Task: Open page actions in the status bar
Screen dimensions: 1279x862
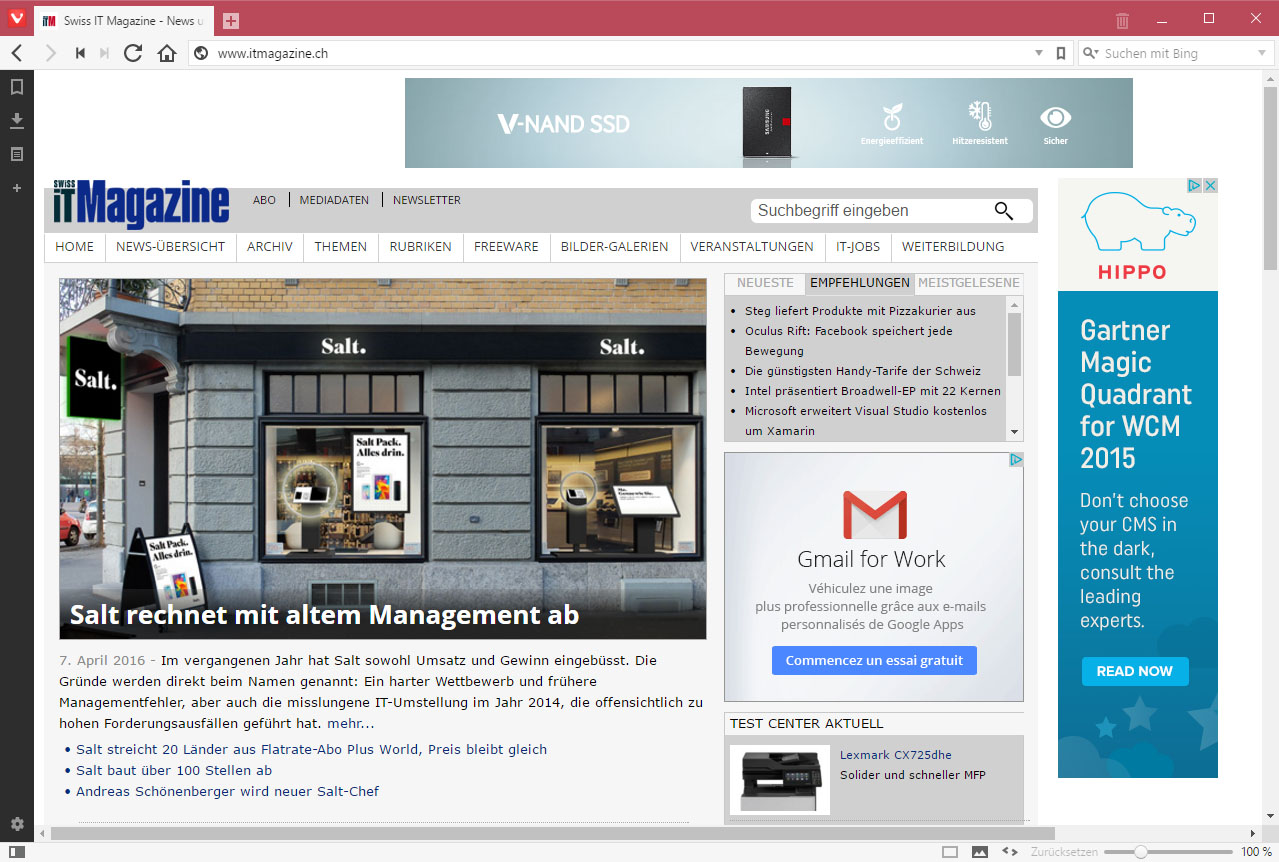Action: pos(1010,852)
